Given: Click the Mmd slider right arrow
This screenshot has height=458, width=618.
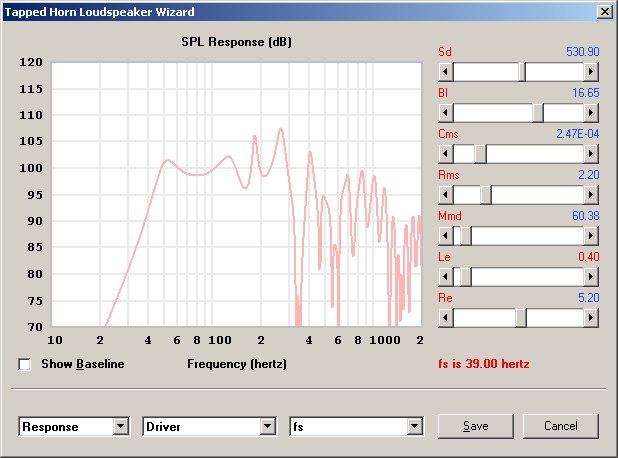Looking at the screenshot, I should tap(590, 236).
